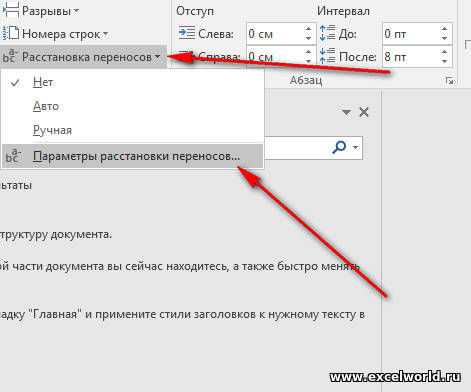Click the spacing before До icon
The image size is (471, 392).
(x=327, y=34)
